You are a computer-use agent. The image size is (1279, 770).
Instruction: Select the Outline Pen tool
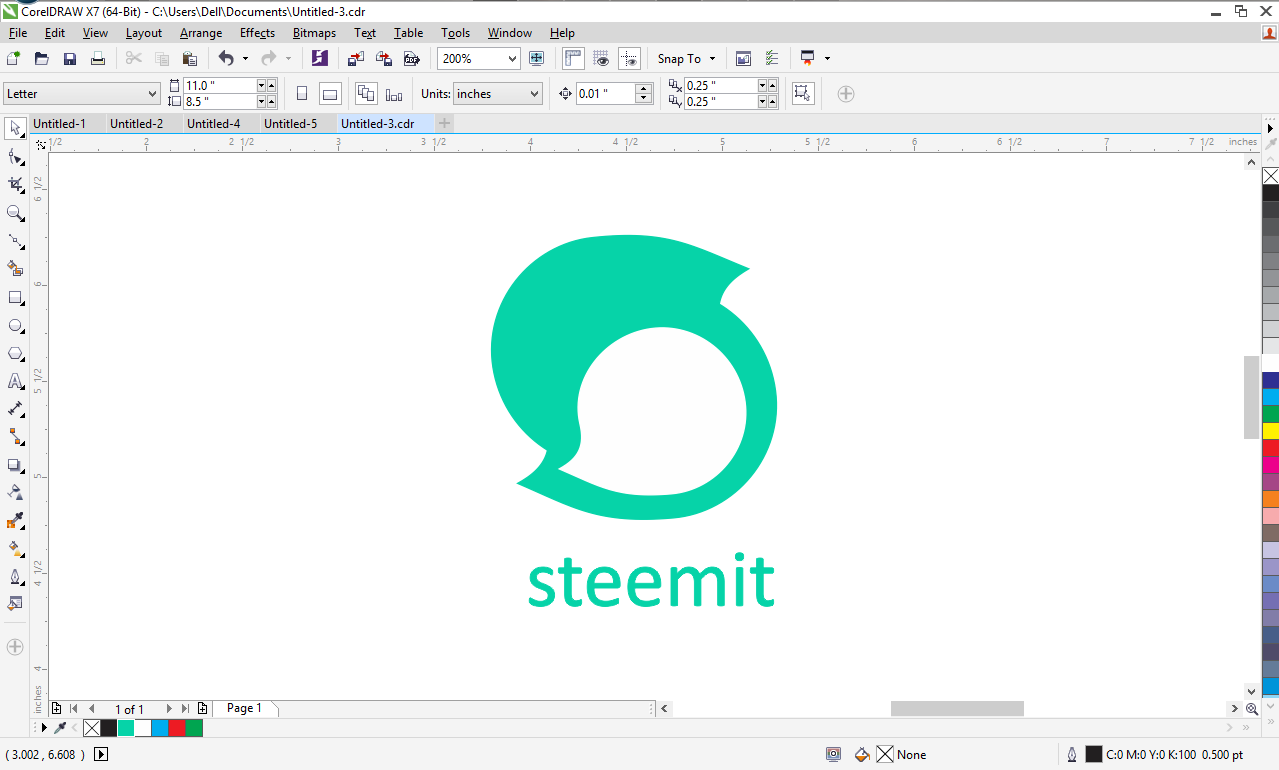(x=15, y=576)
